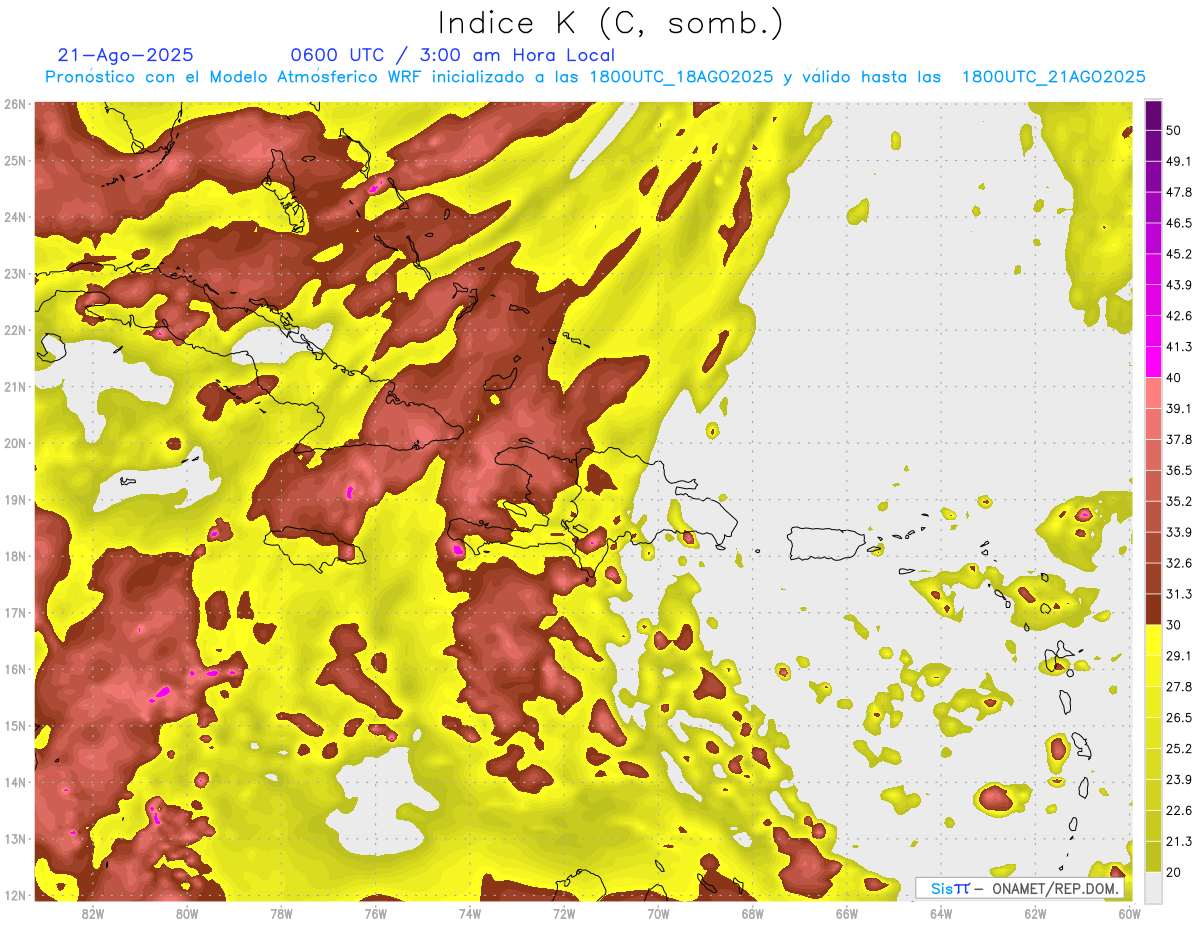Click the colorbar value 43.9
The image size is (1200, 927).
pyautogui.click(x=1180, y=285)
